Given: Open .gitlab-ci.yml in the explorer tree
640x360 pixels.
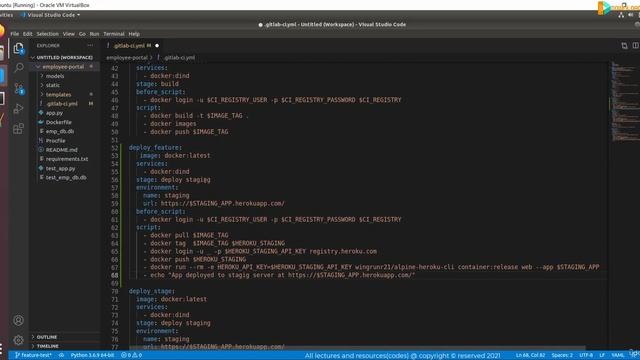Looking at the screenshot, I should pyautogui.click(x=62, y=104).
